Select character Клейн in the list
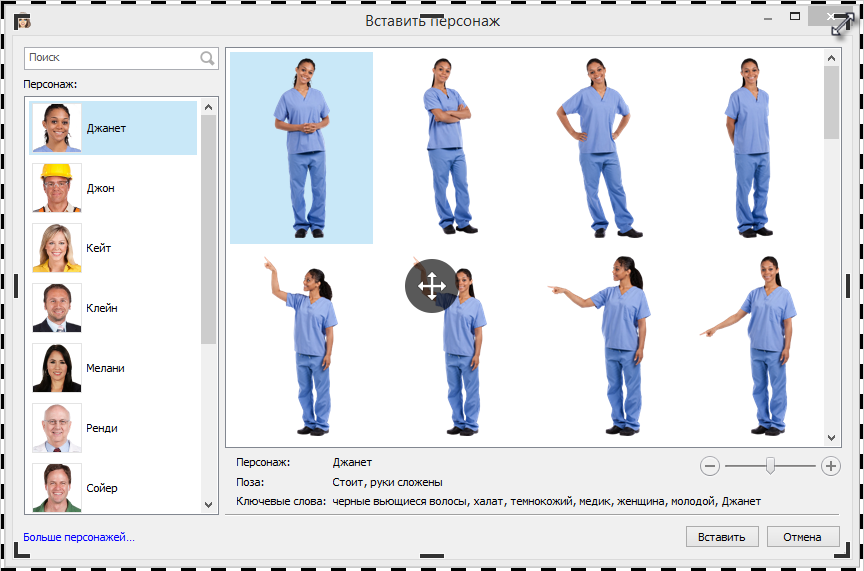 point(113,308)
